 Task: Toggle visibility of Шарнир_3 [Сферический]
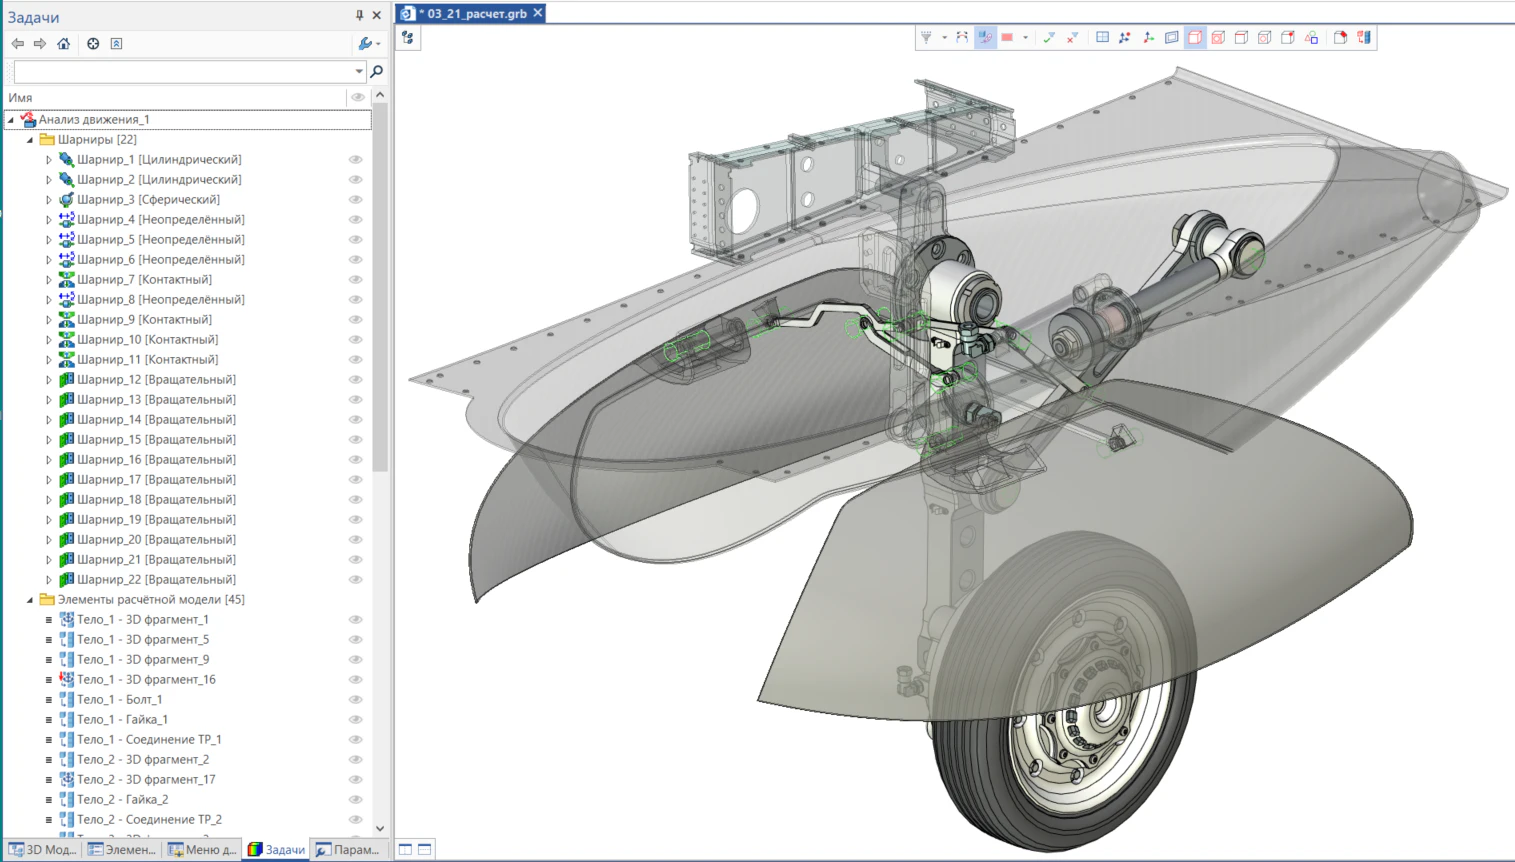[355, 200]
